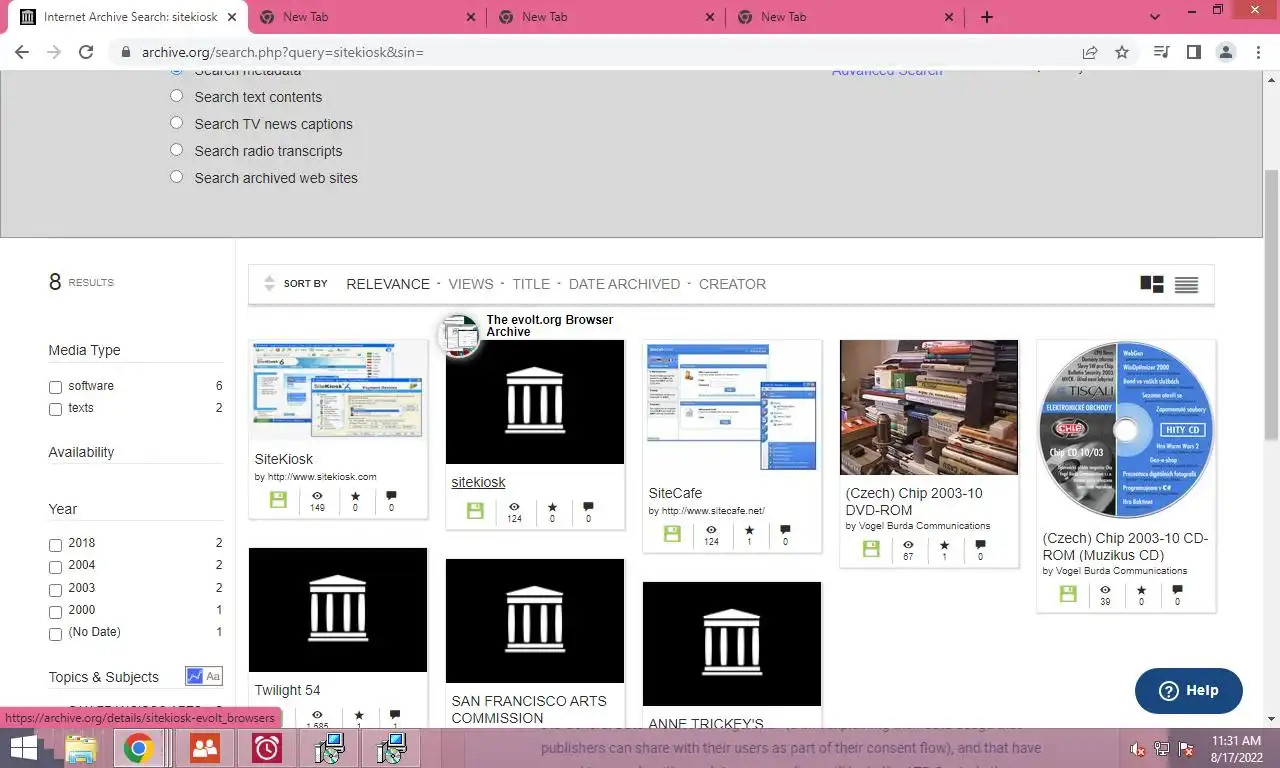Click software media icon under SiteKiosk card
Screen dimensions: 1280x768
point(278,499)
